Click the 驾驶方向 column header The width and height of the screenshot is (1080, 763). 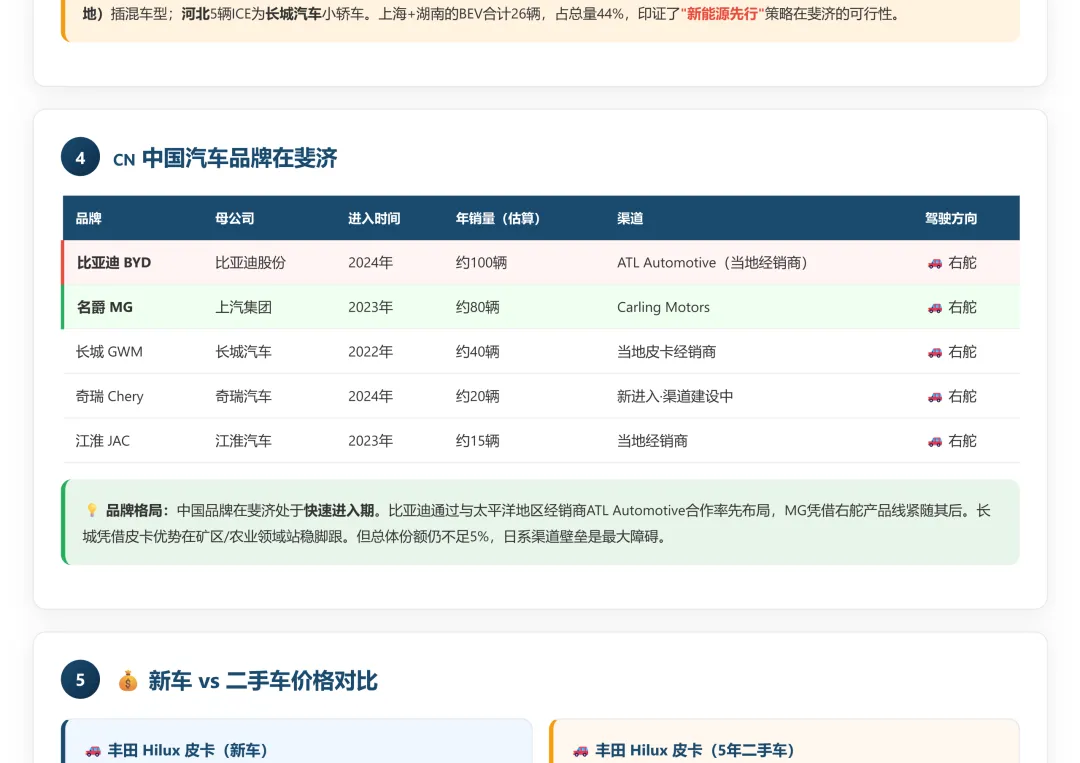pyautogui.click(x=951, y=218)
